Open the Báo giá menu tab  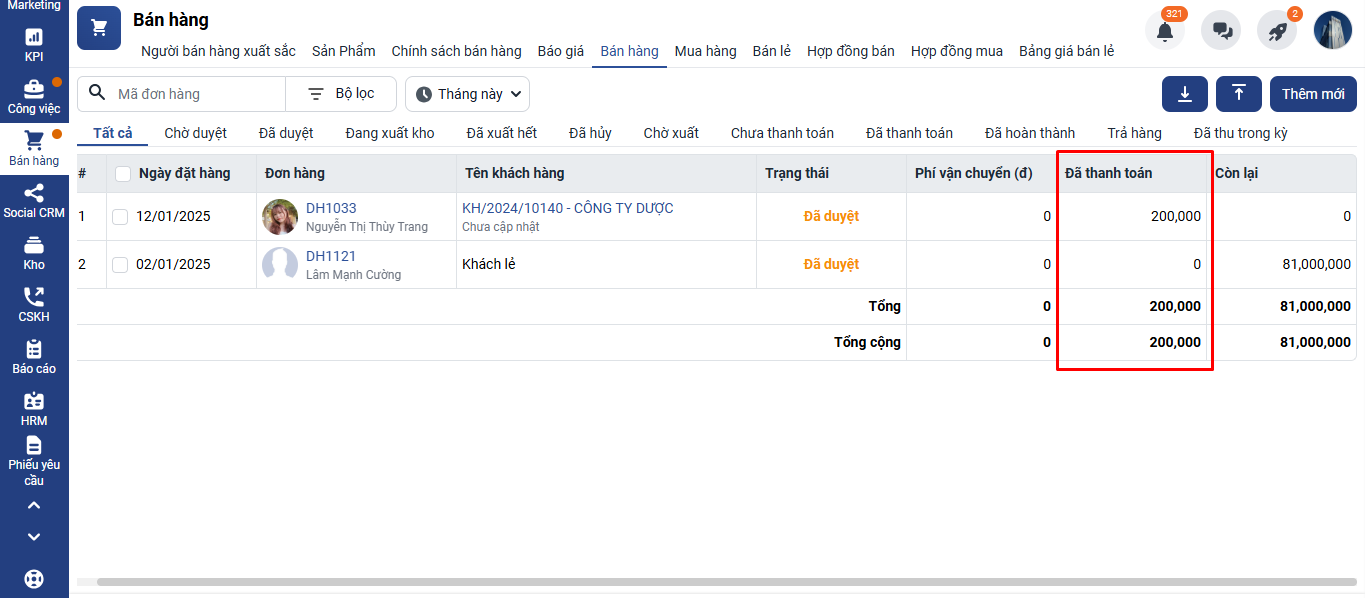tap(560, 51)
